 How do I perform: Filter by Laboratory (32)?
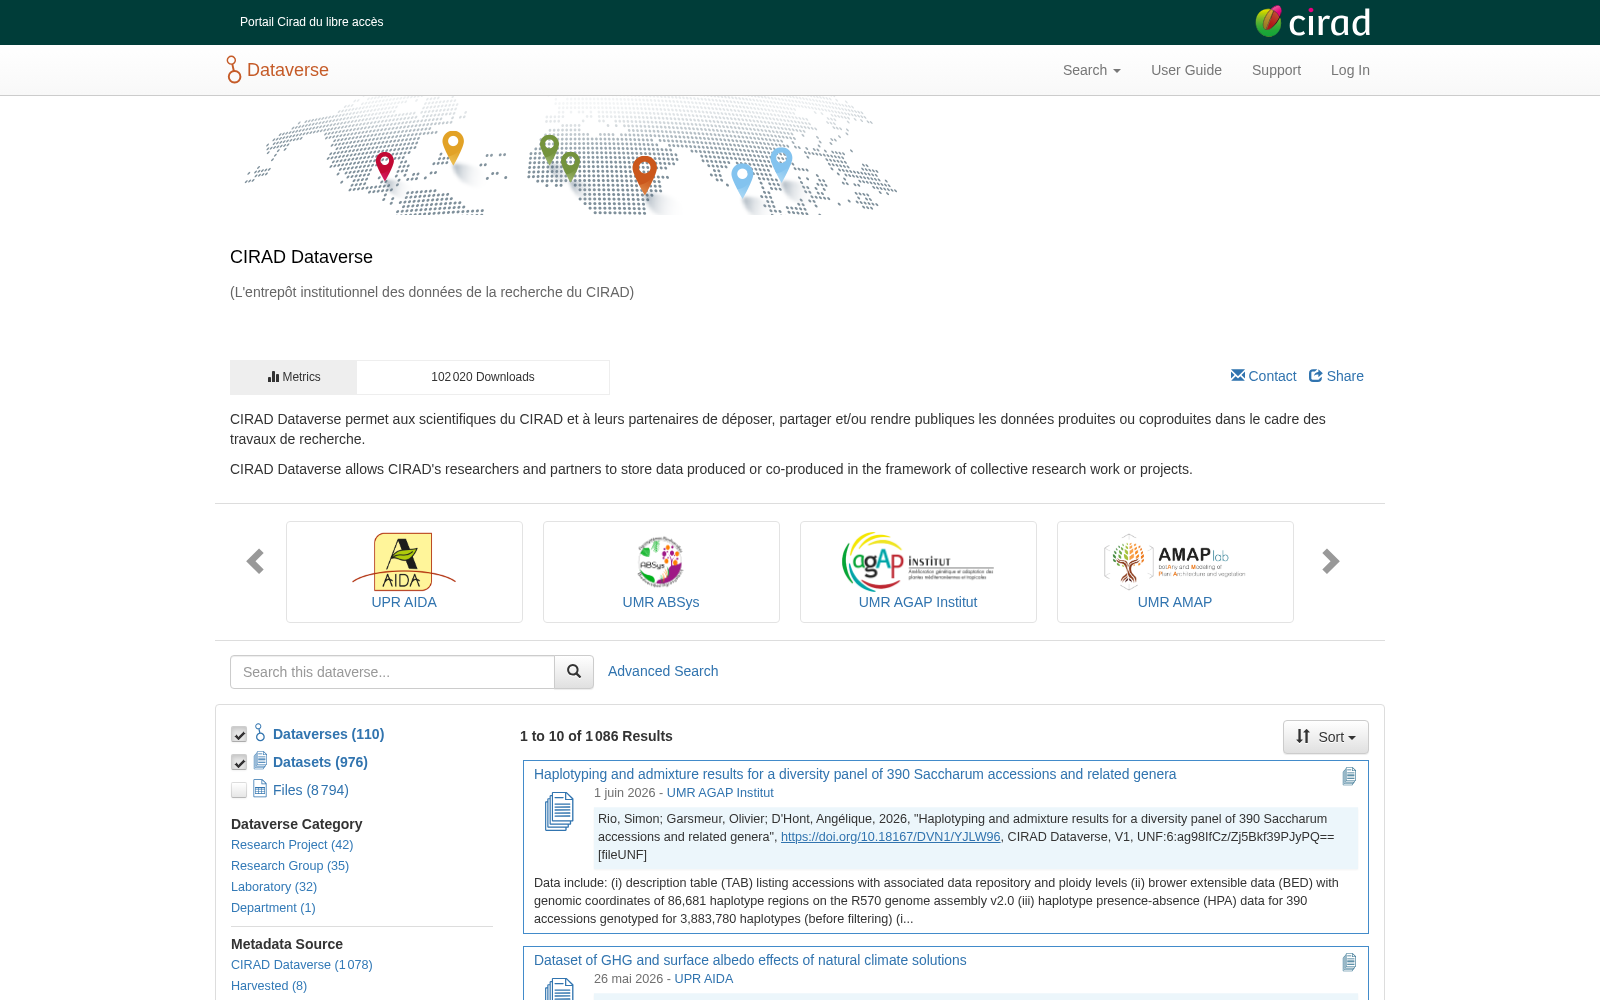274,887
